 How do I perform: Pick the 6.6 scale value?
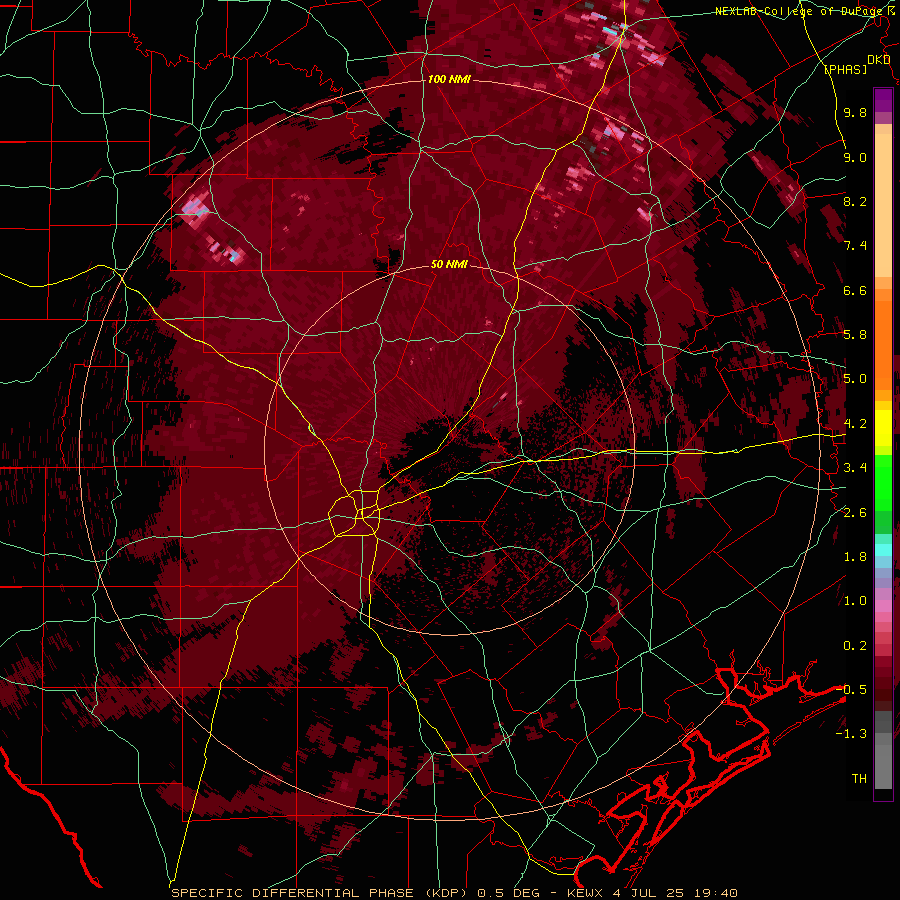tap(855, 290)
